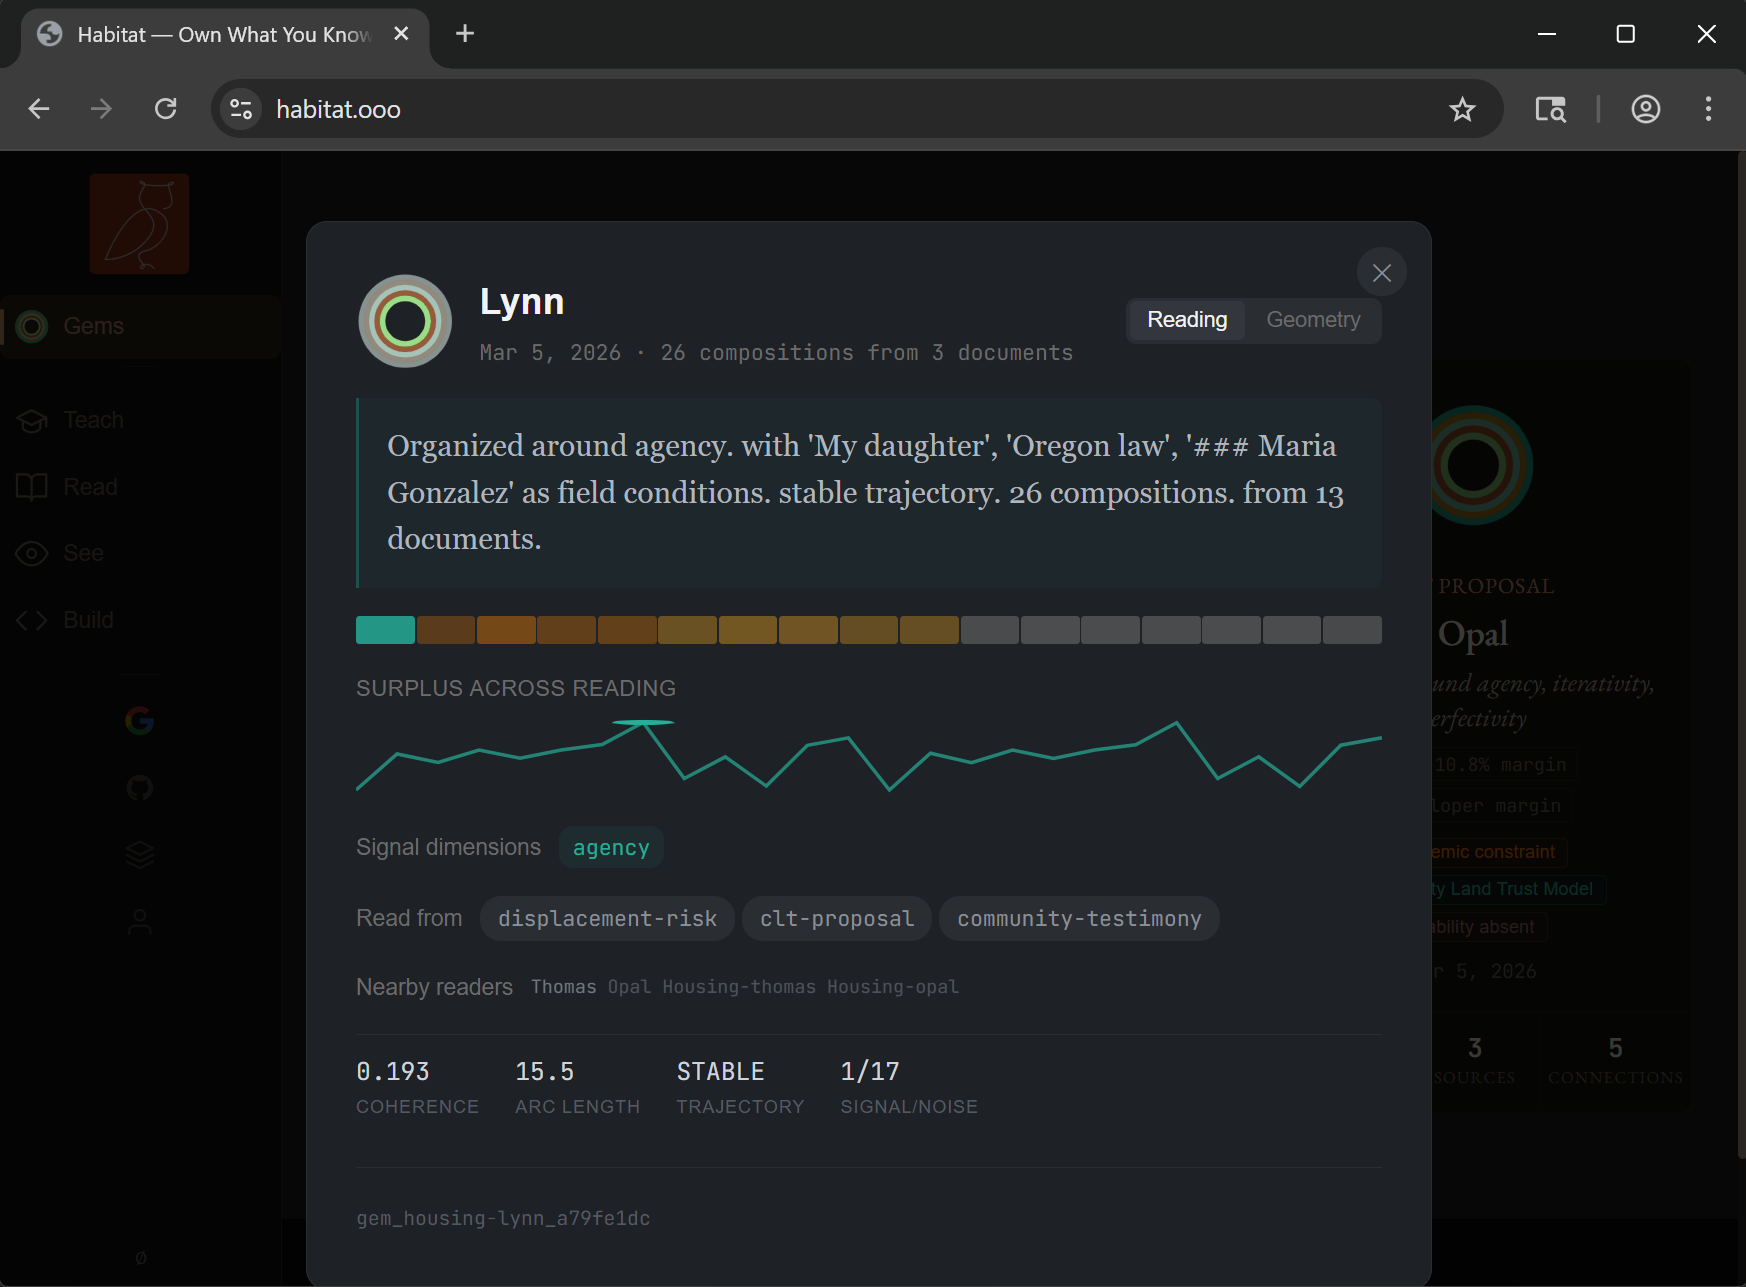1746x1287 pixels.
Task: Switch to the Geometry tab
Action: (x=1312, y=320)
